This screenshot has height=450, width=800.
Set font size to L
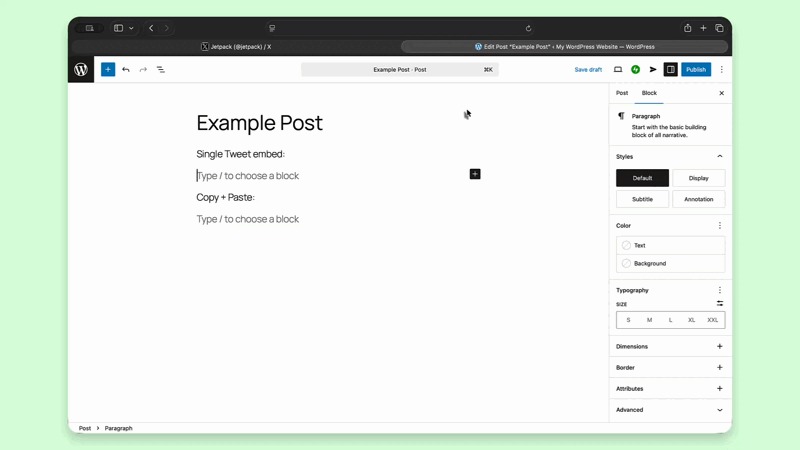tap(670, 320)
